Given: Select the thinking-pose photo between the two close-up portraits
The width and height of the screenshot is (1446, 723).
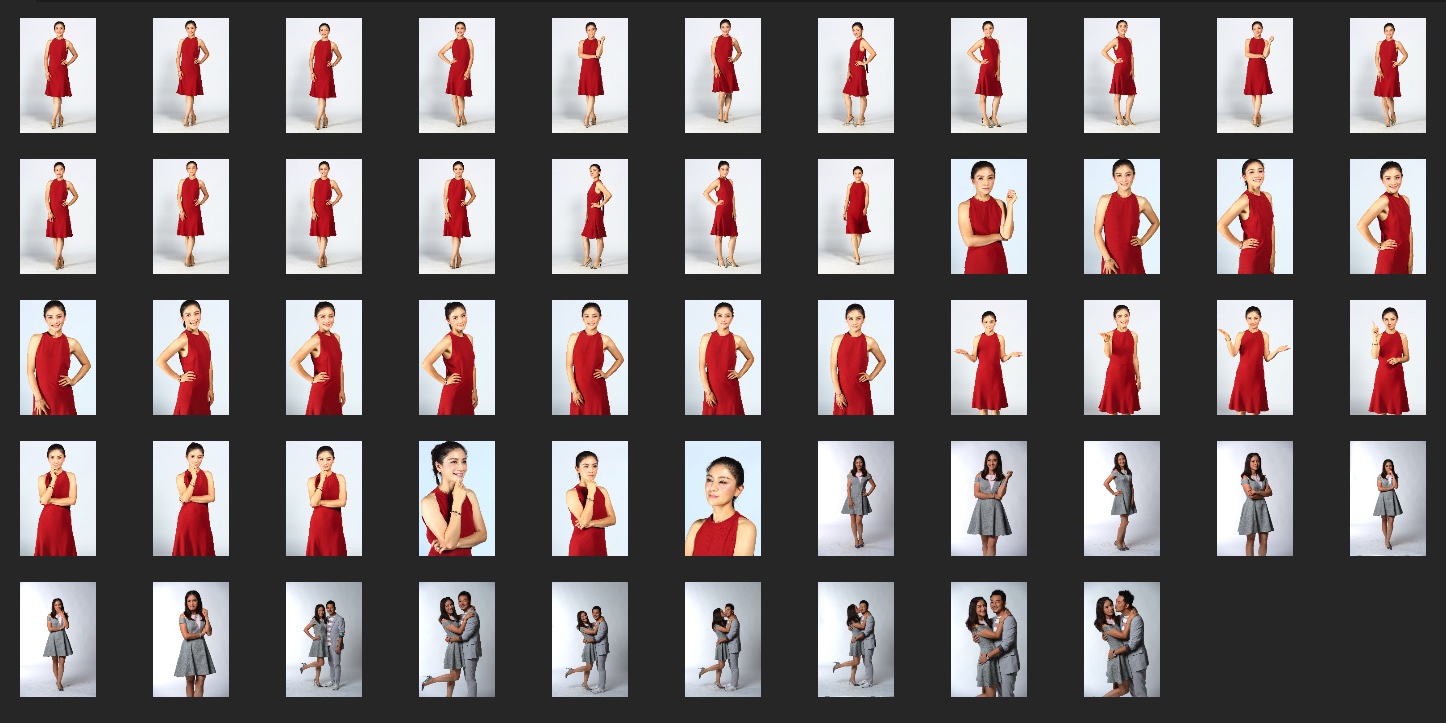Looking at the screenshot, I should pos(590,499).
